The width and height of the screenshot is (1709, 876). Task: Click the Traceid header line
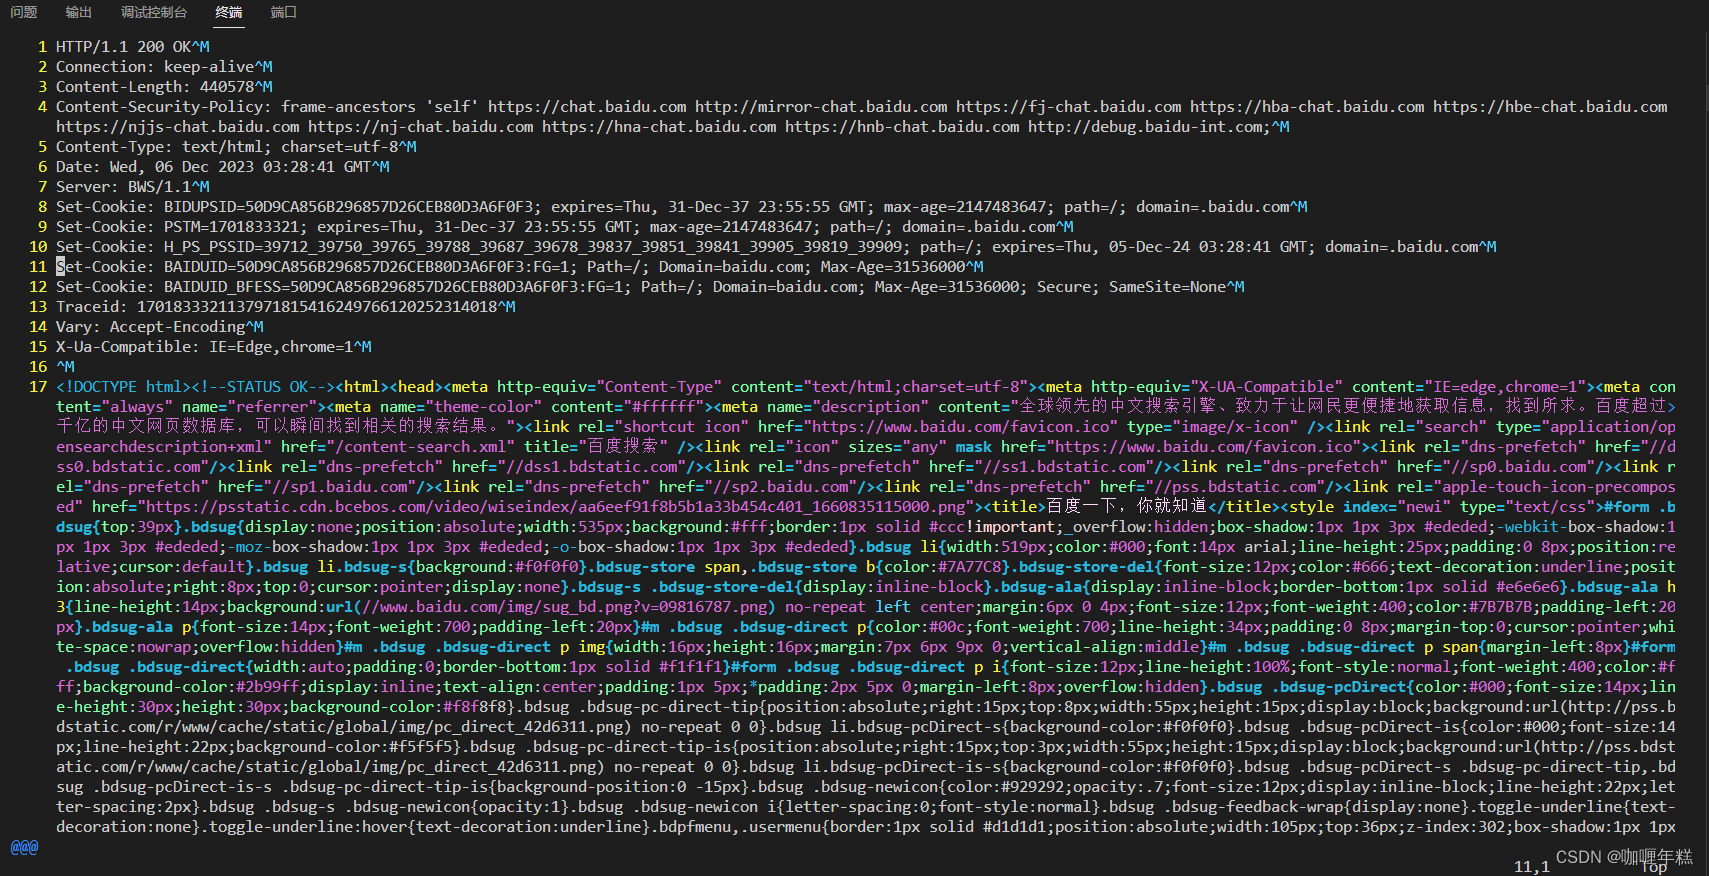point(286,307)
